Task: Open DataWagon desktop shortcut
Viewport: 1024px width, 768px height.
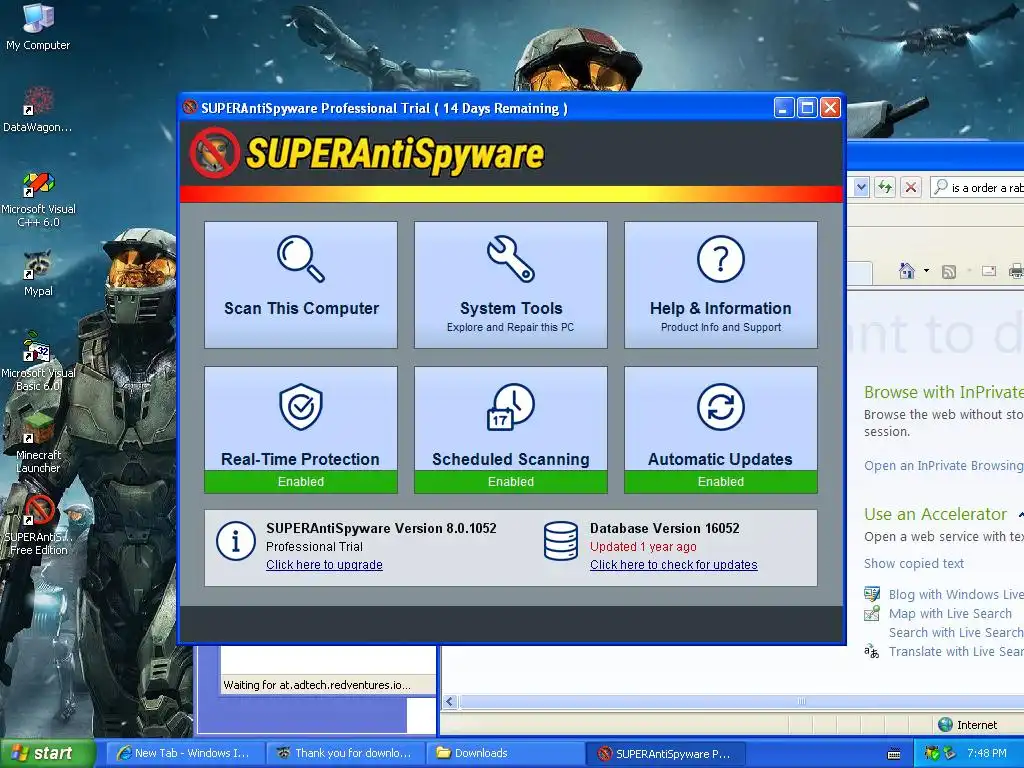Action: 38,110
